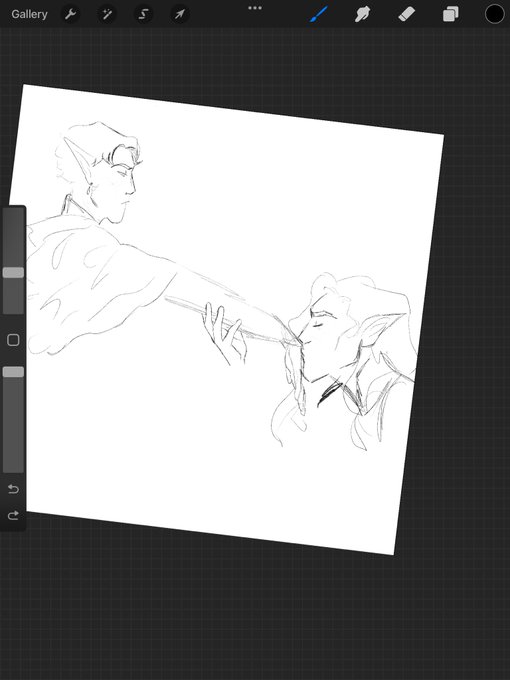Open the Layers panel
The image size is (510, 680).
point(451,14)
